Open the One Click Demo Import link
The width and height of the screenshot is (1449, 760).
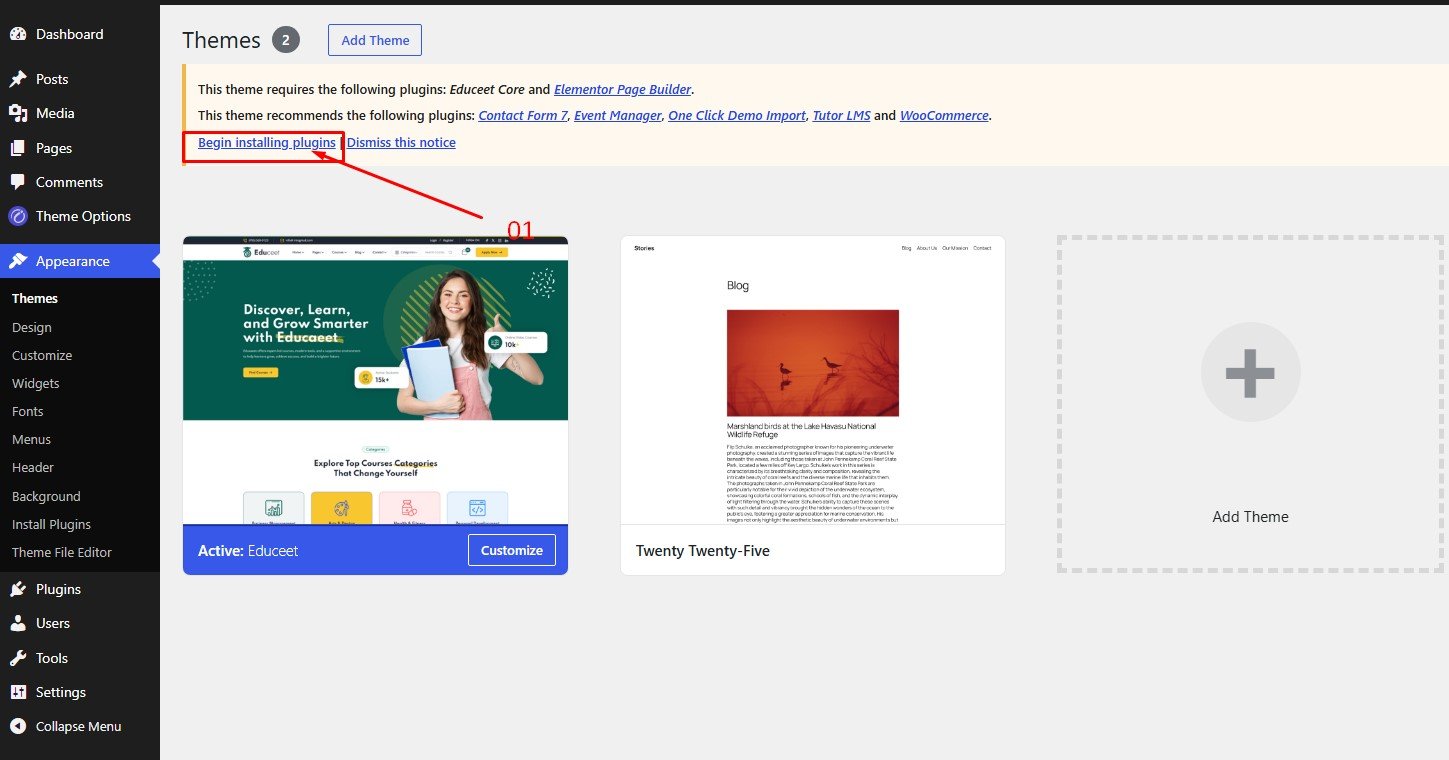pos(737,115)
